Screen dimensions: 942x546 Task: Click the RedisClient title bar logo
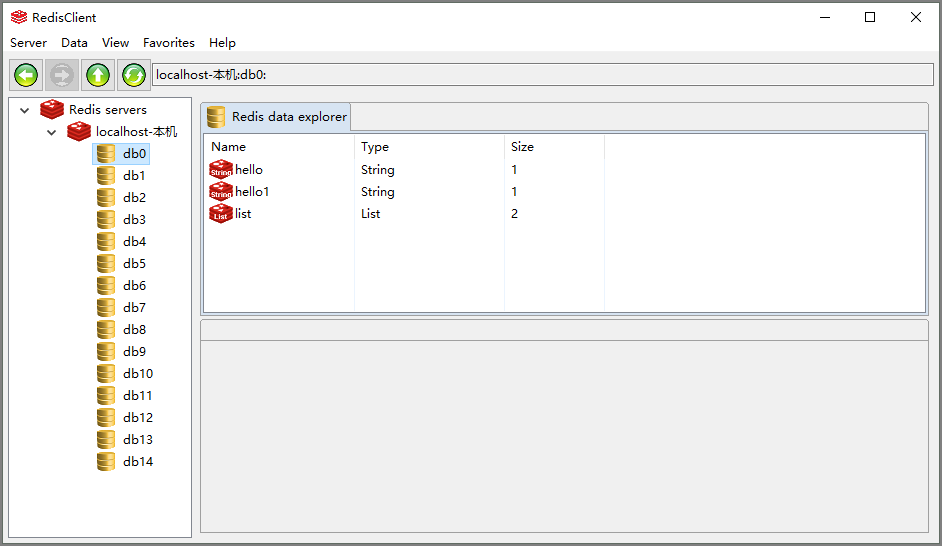click(19, 17)
